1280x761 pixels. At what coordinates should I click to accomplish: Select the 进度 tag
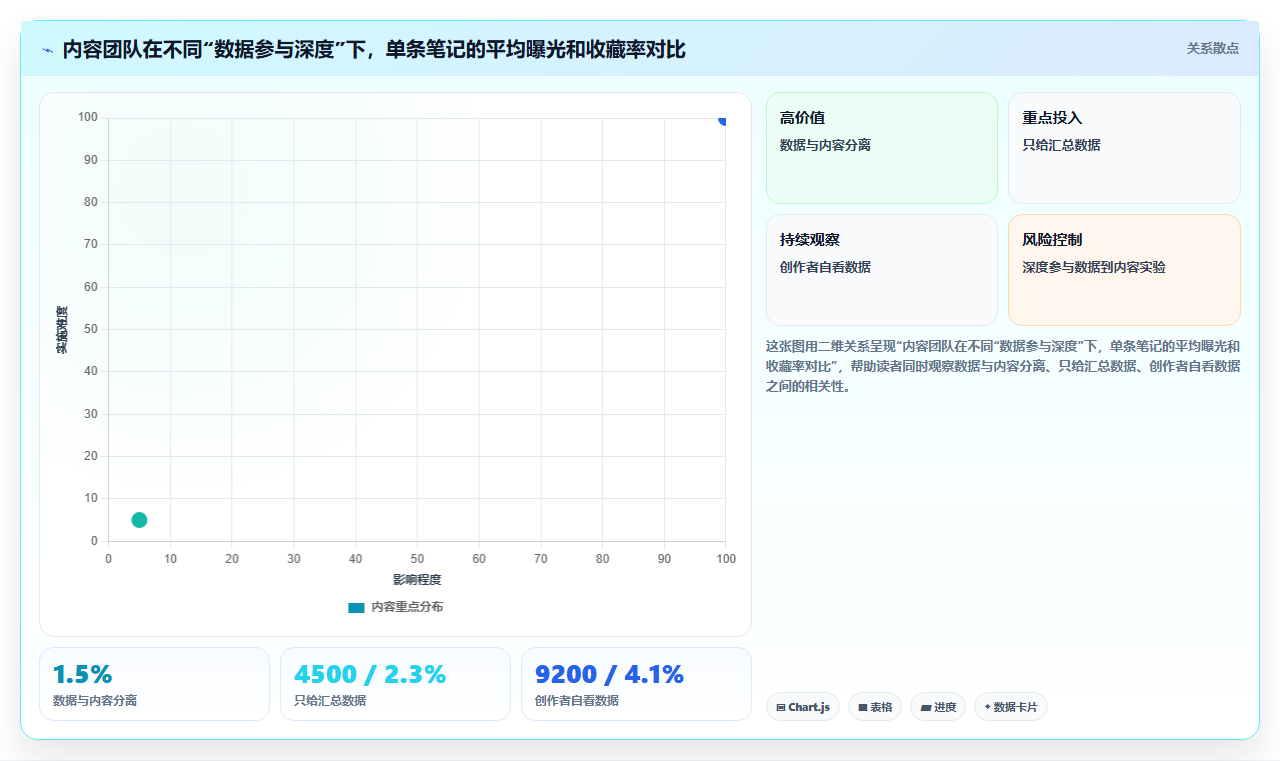tap(938, 707)
